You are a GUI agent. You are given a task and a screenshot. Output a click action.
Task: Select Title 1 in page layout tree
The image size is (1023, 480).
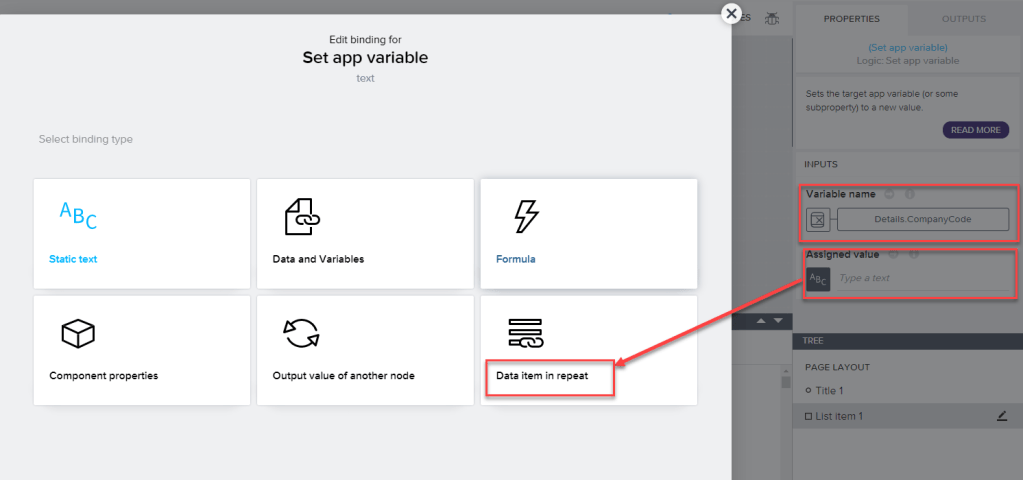830,391
